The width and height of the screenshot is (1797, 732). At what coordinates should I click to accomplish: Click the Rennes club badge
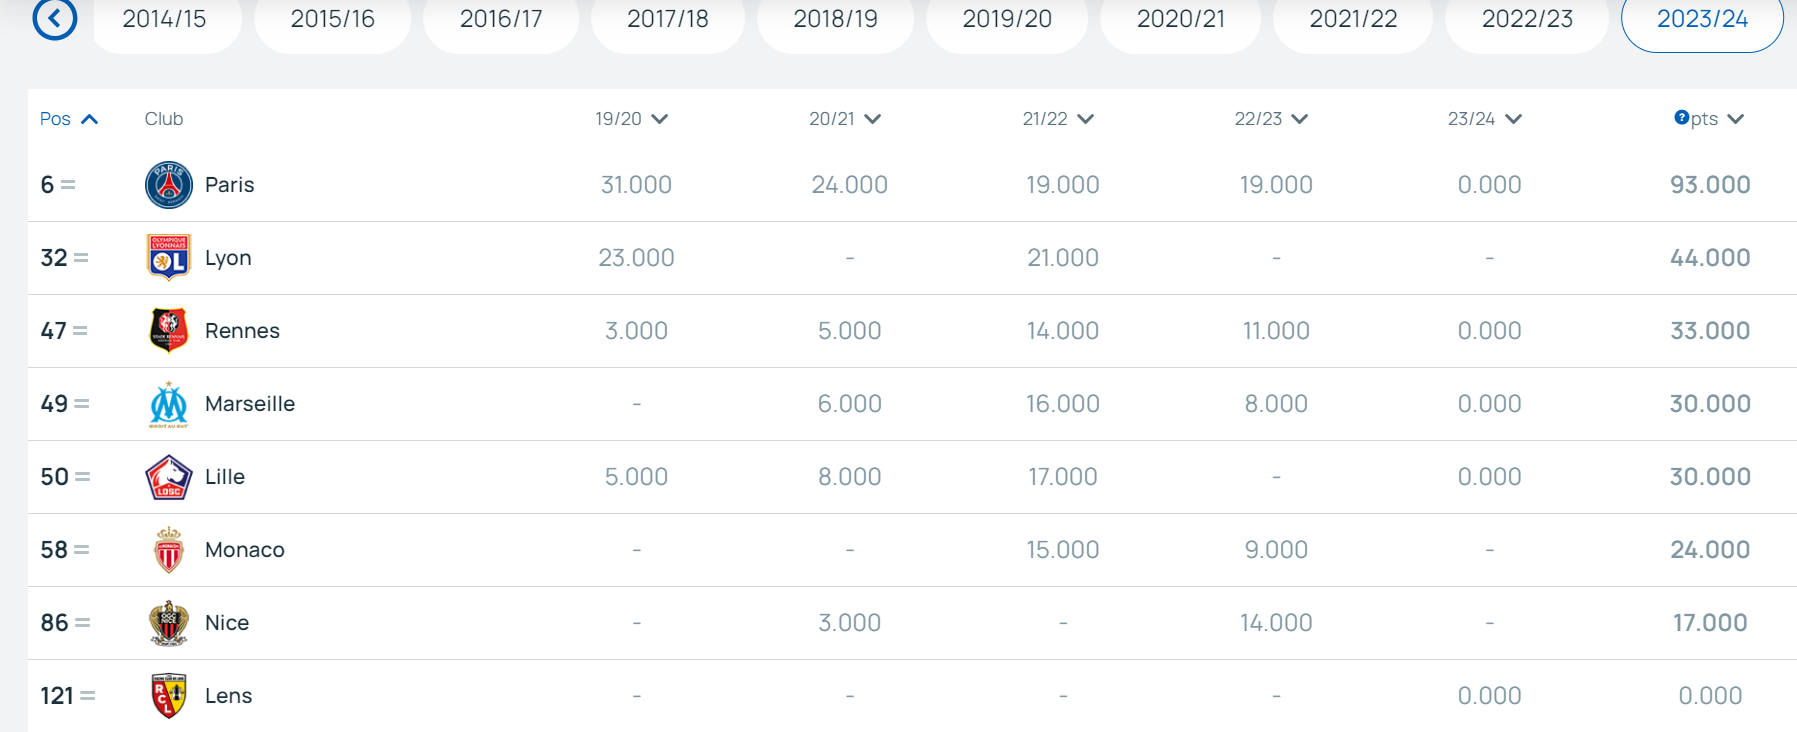pyautogui.click(x=169, y=331)
